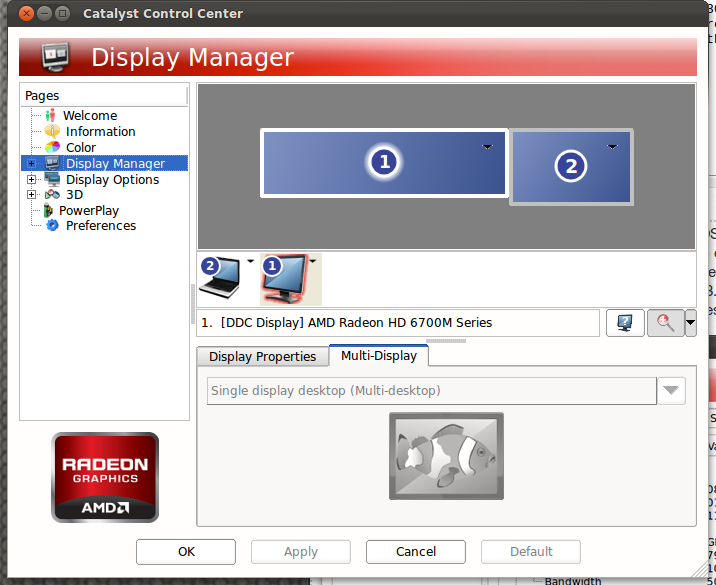Open the monitor display 1 dropdown arrow
This screenshot has width=716, height=585.
tap(313, 261)
